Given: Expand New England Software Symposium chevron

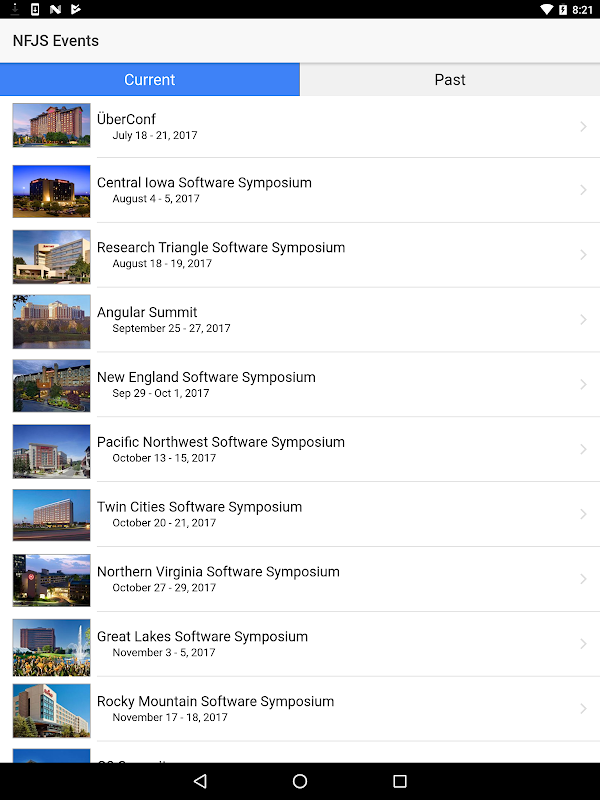Looking at the screenshot, I should point(583,384).
